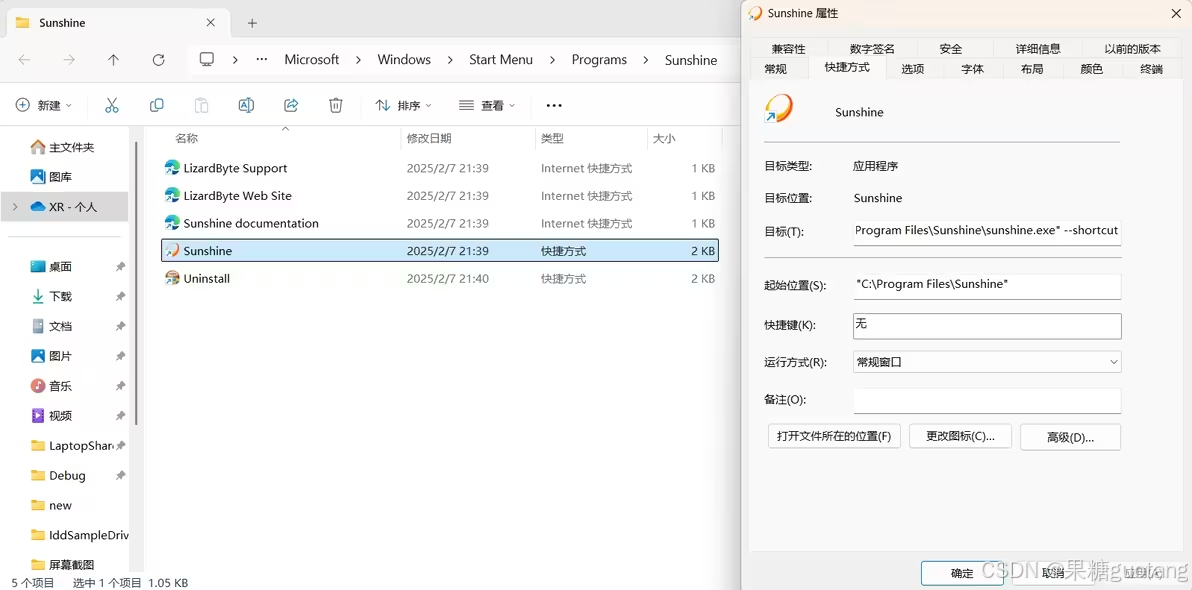Click the Cut scissors icon
The height and width of the screenshot is (590, 1192).
(112, 105)
